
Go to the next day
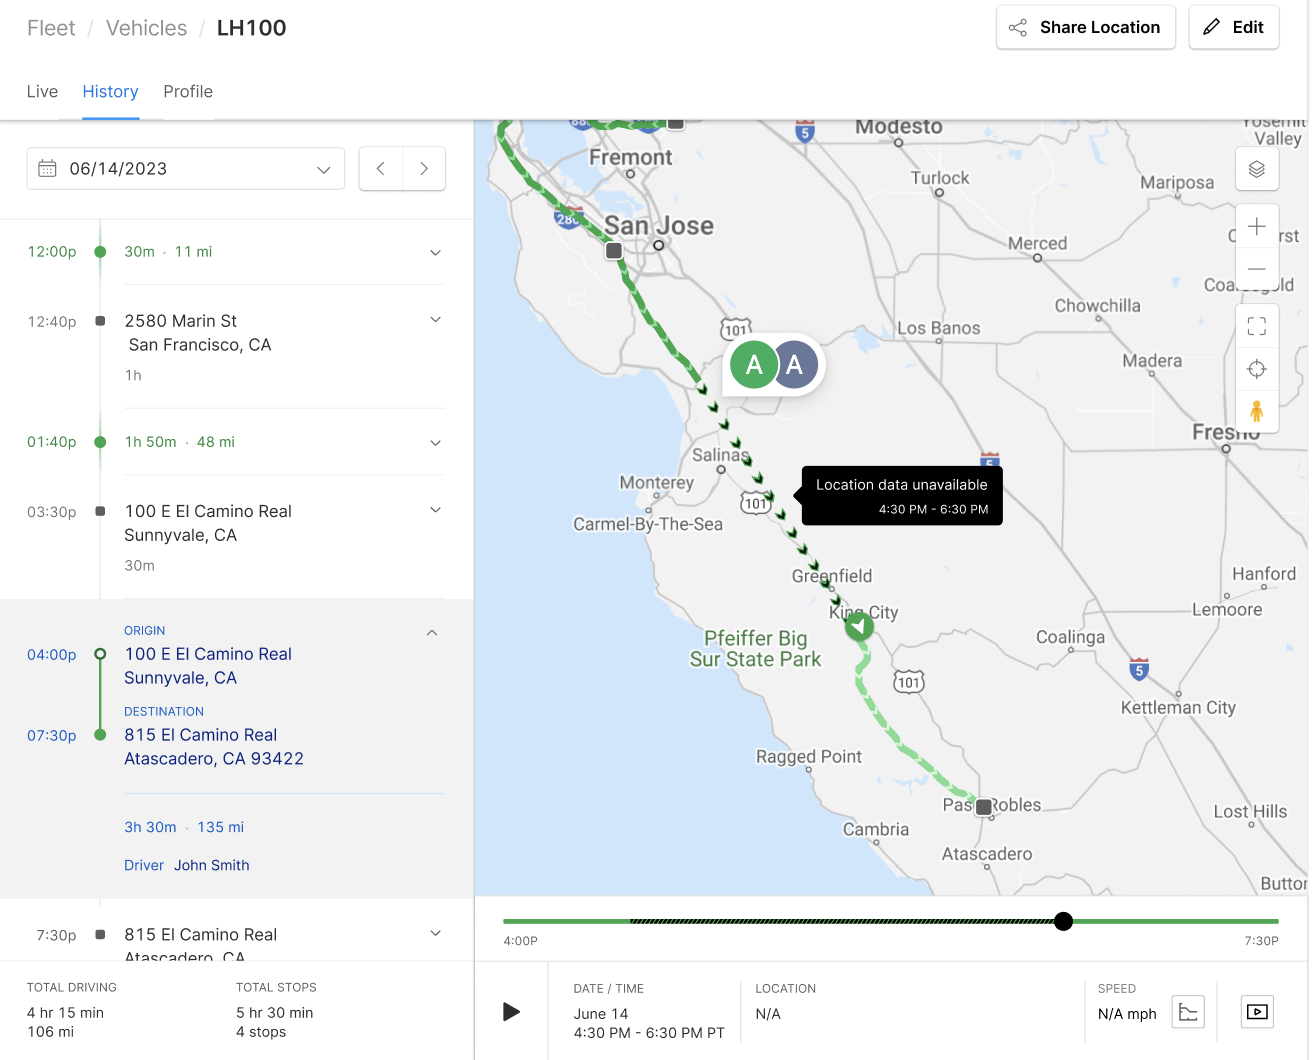coord(424,169)
